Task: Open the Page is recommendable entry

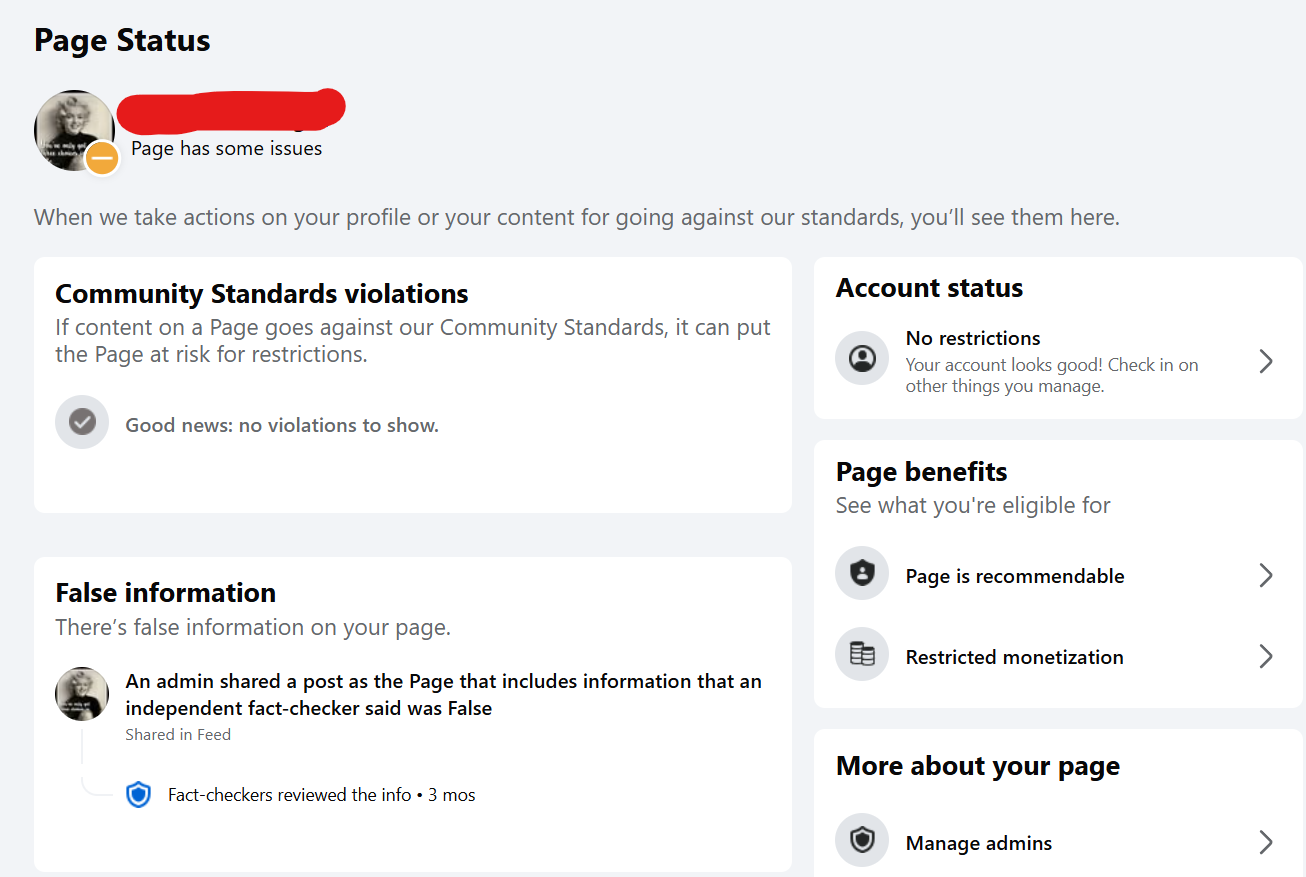Action: point(1058,575)
